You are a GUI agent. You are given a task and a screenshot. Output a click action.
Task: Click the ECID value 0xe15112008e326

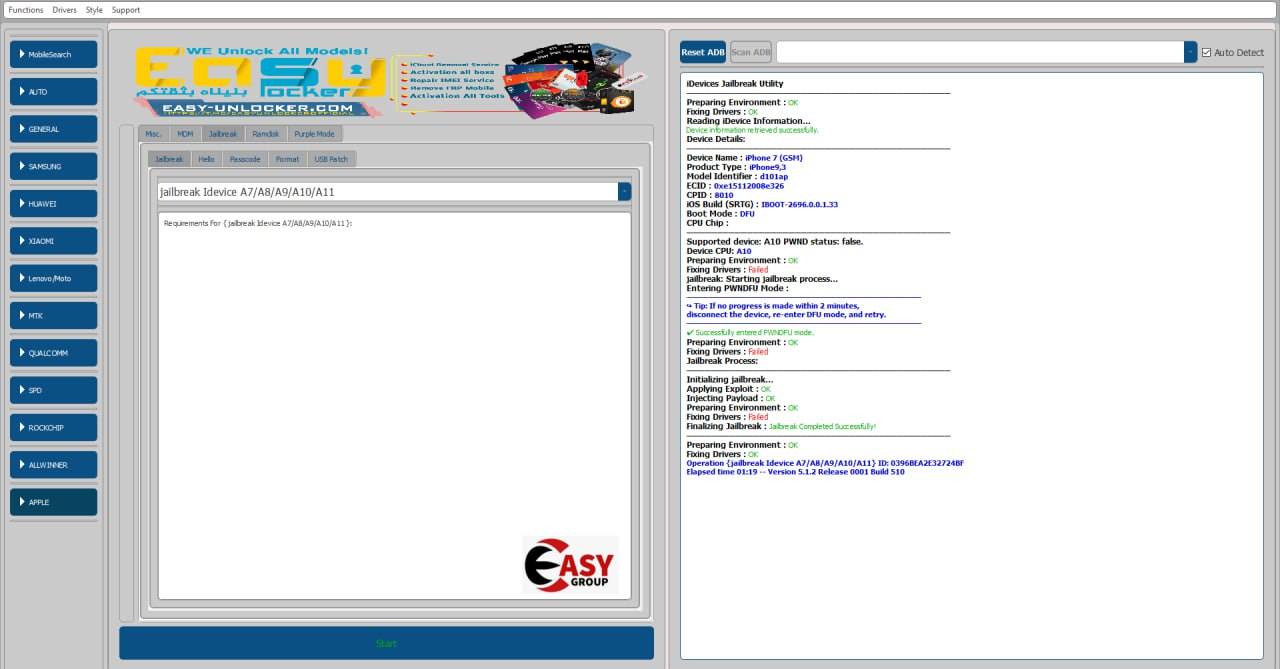click(749, 186)
